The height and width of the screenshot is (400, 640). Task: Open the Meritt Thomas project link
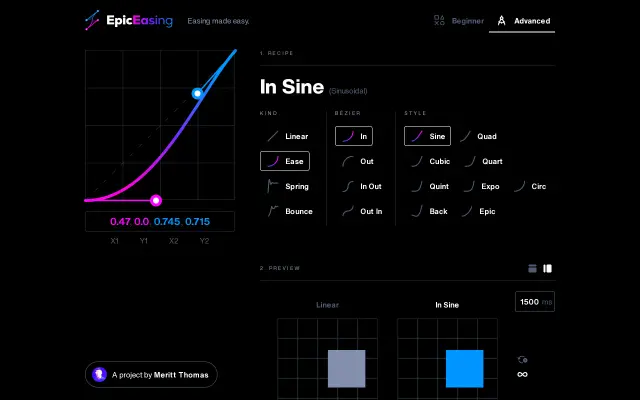pyautogui.click(x=151, y=375)
